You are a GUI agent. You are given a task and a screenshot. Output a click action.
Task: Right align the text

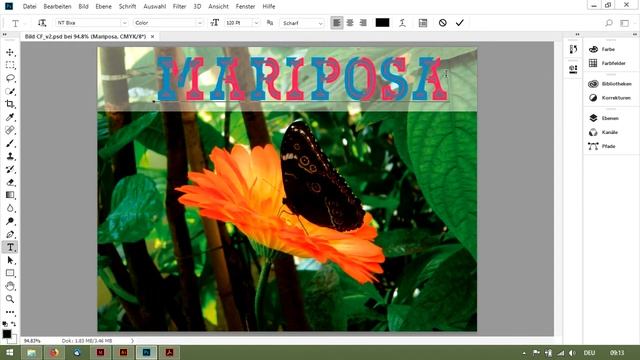[363, 23]
